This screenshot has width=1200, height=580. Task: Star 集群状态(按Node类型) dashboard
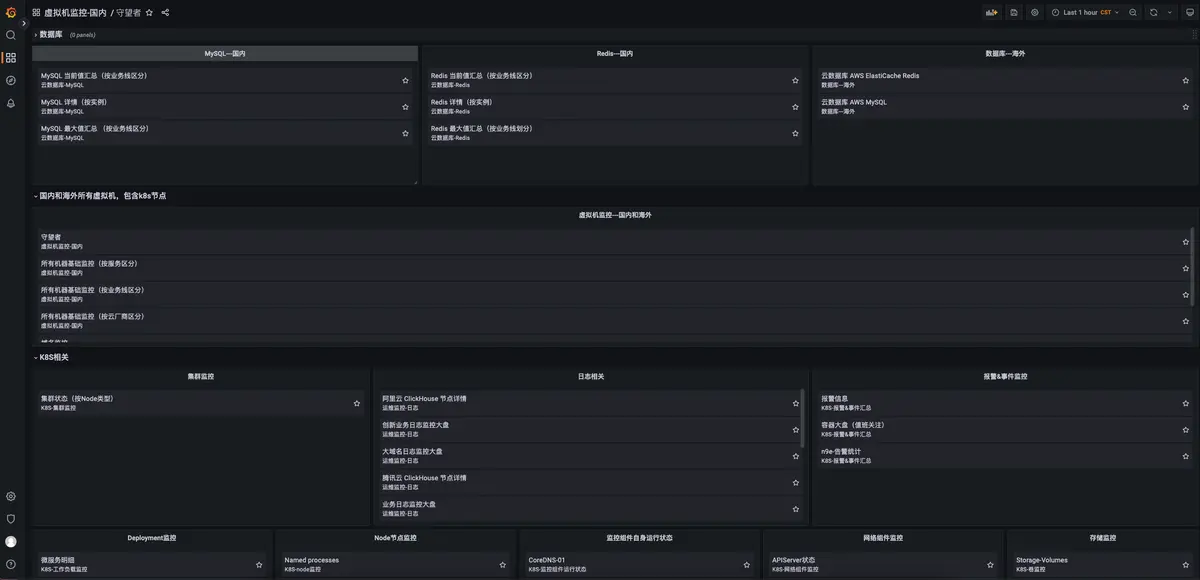tap(357, 403)
